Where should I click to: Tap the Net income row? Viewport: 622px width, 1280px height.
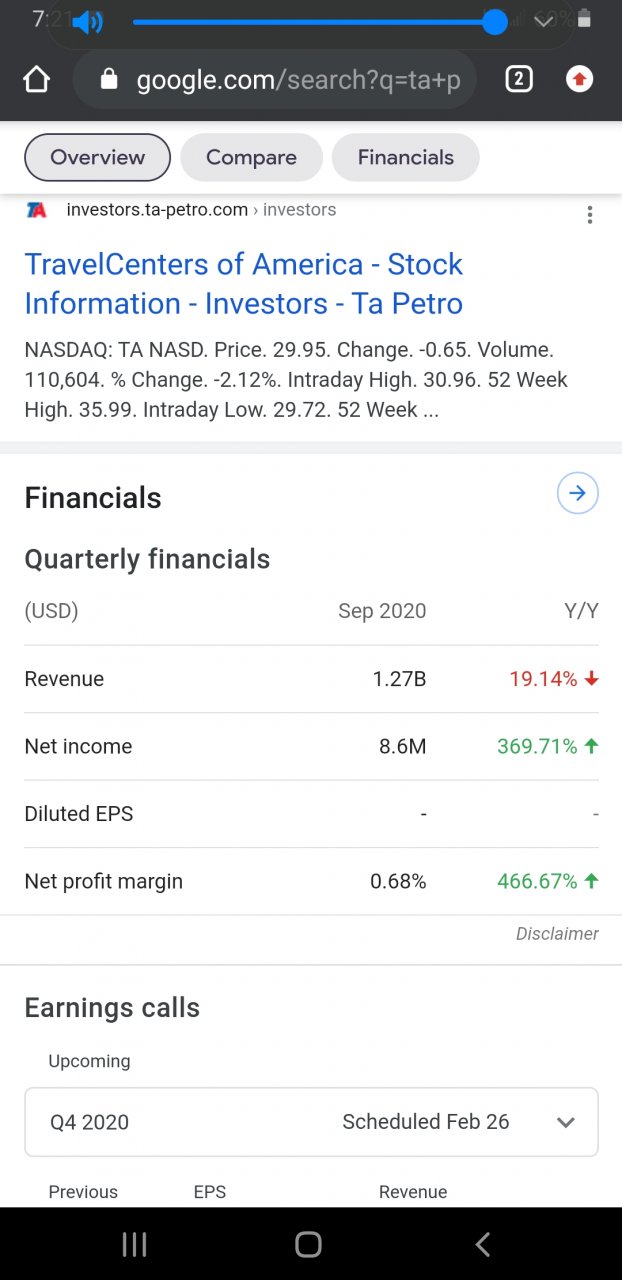point(311,746)
